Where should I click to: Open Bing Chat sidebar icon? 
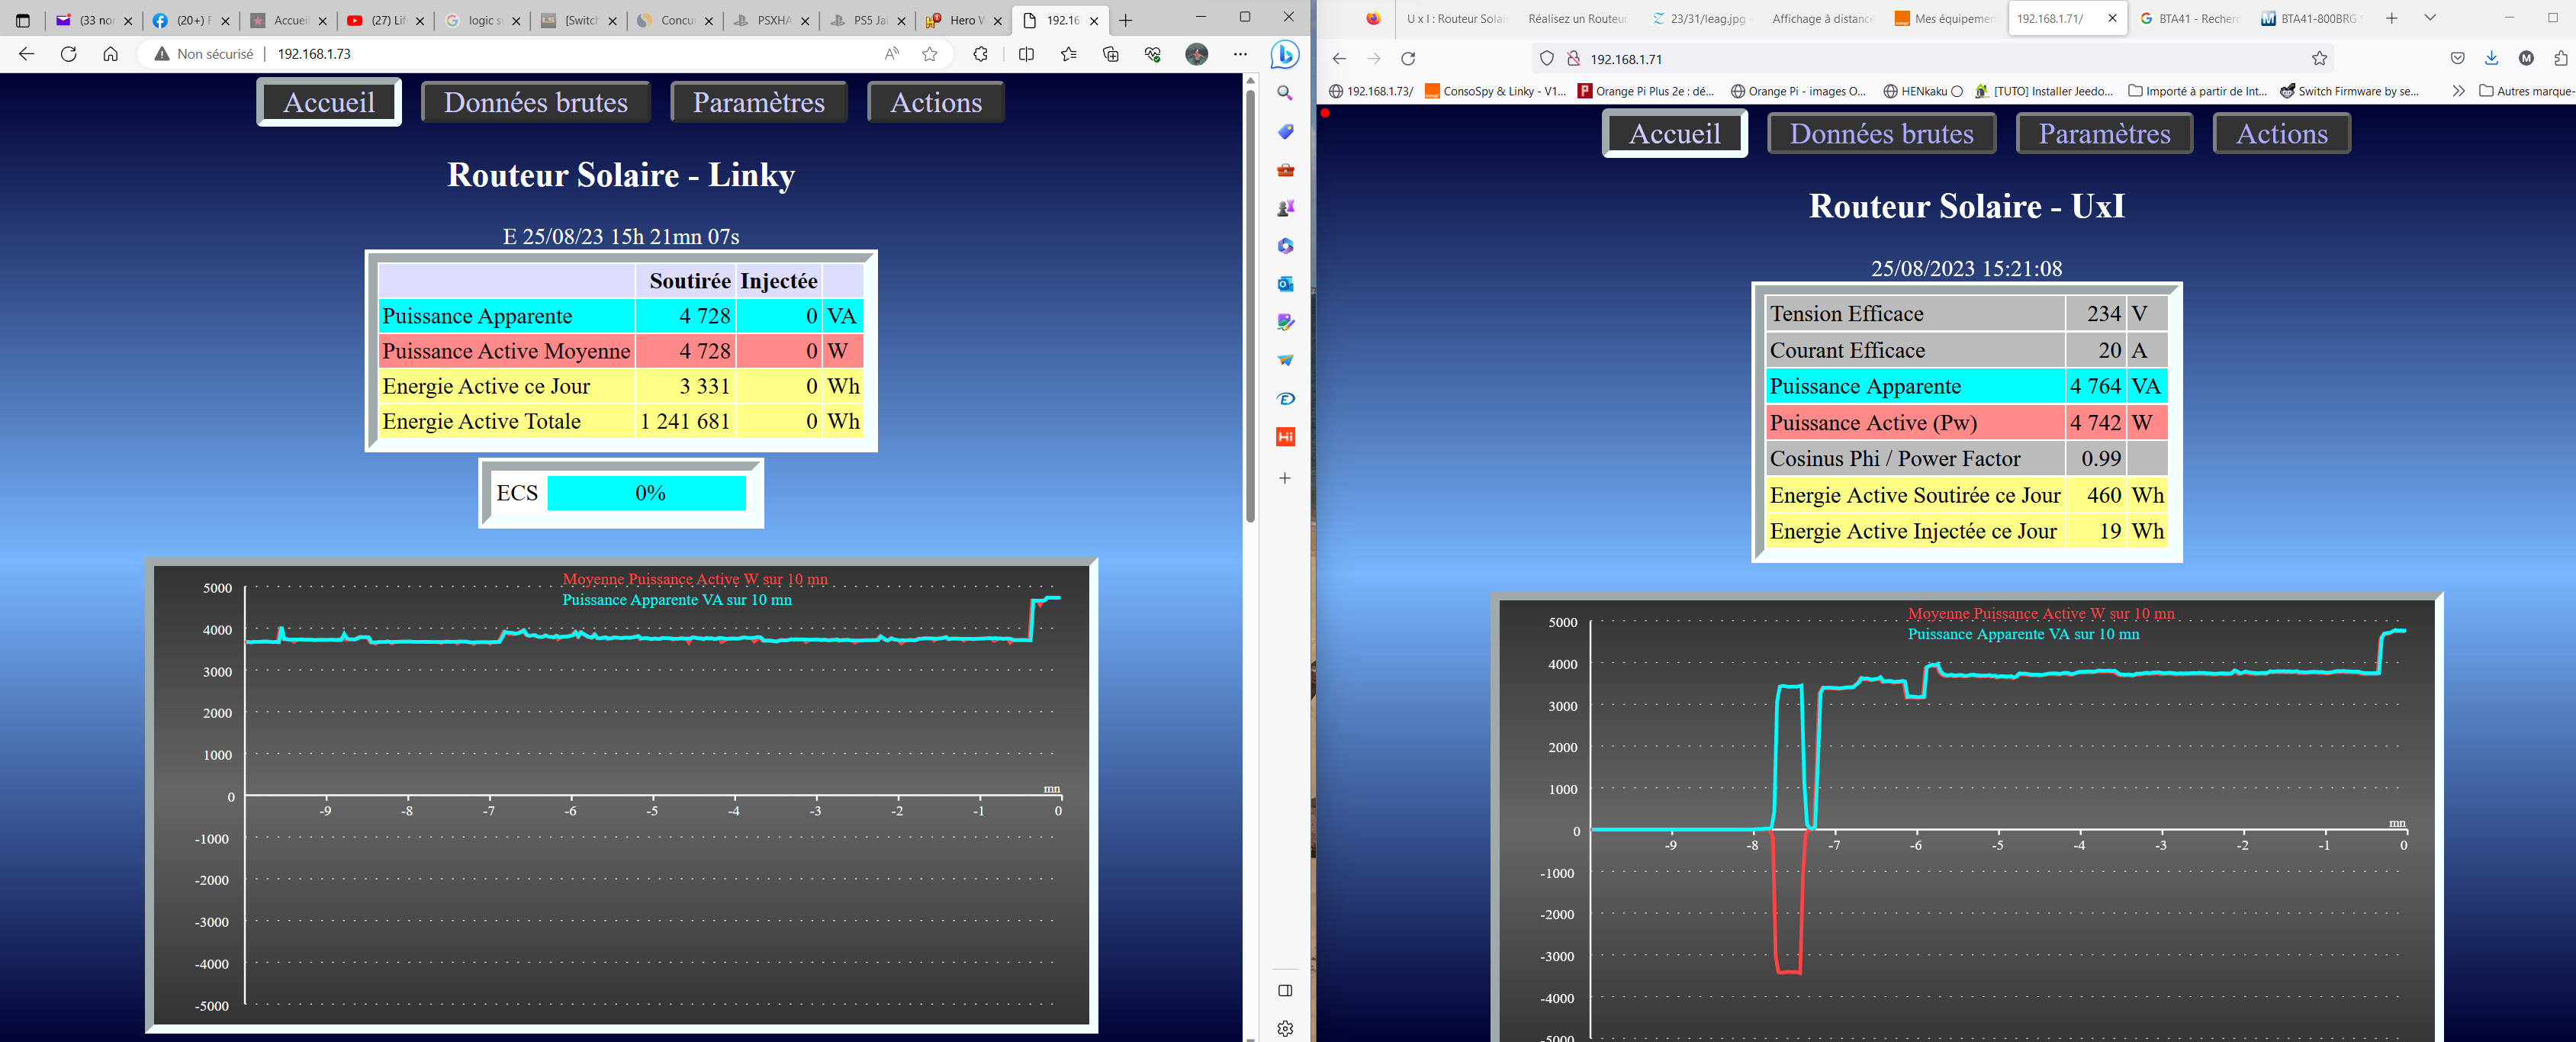[1285, 55]
